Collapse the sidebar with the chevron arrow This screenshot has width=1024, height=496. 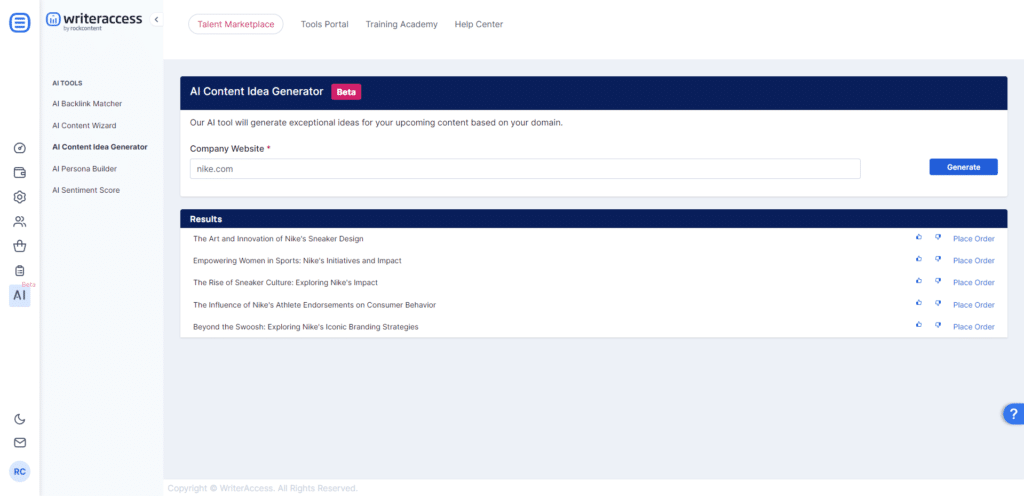156,19
